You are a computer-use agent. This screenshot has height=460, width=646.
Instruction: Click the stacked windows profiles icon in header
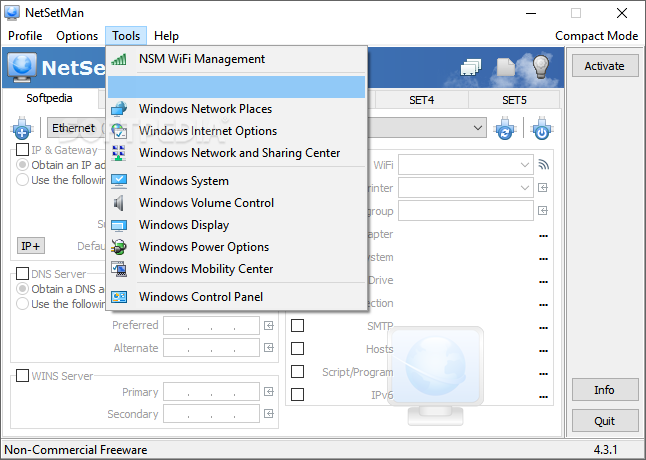point(471,67)
